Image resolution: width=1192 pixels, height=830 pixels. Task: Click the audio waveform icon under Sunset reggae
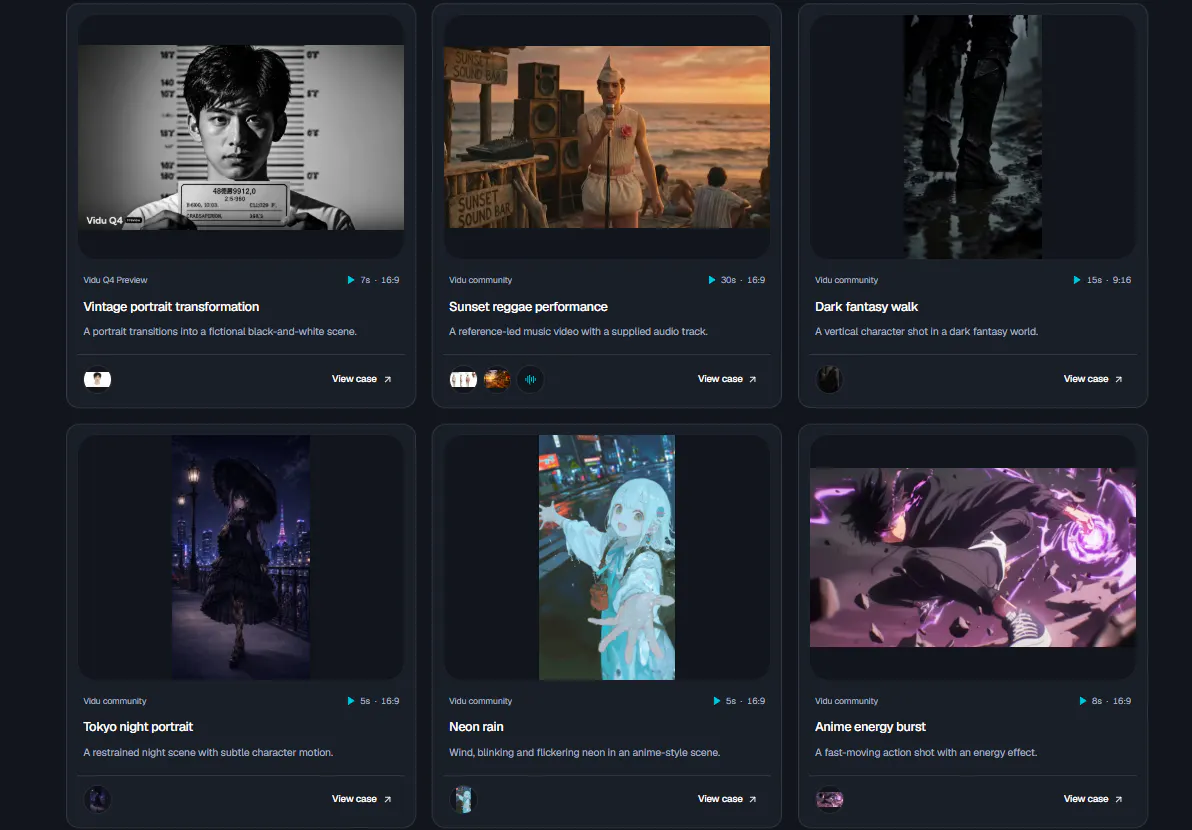[531, 379]
